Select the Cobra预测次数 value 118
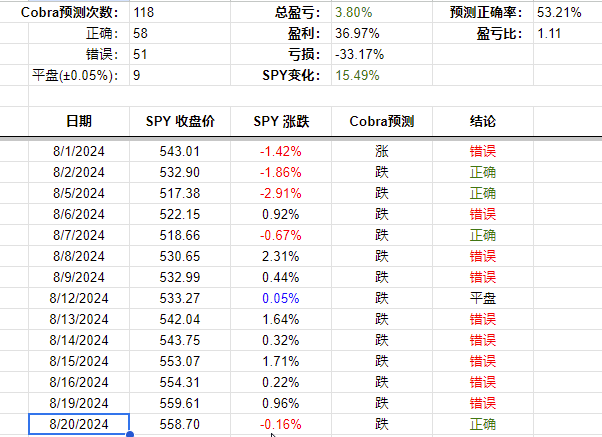Screen dimensions: 602x437 [180, 12]
